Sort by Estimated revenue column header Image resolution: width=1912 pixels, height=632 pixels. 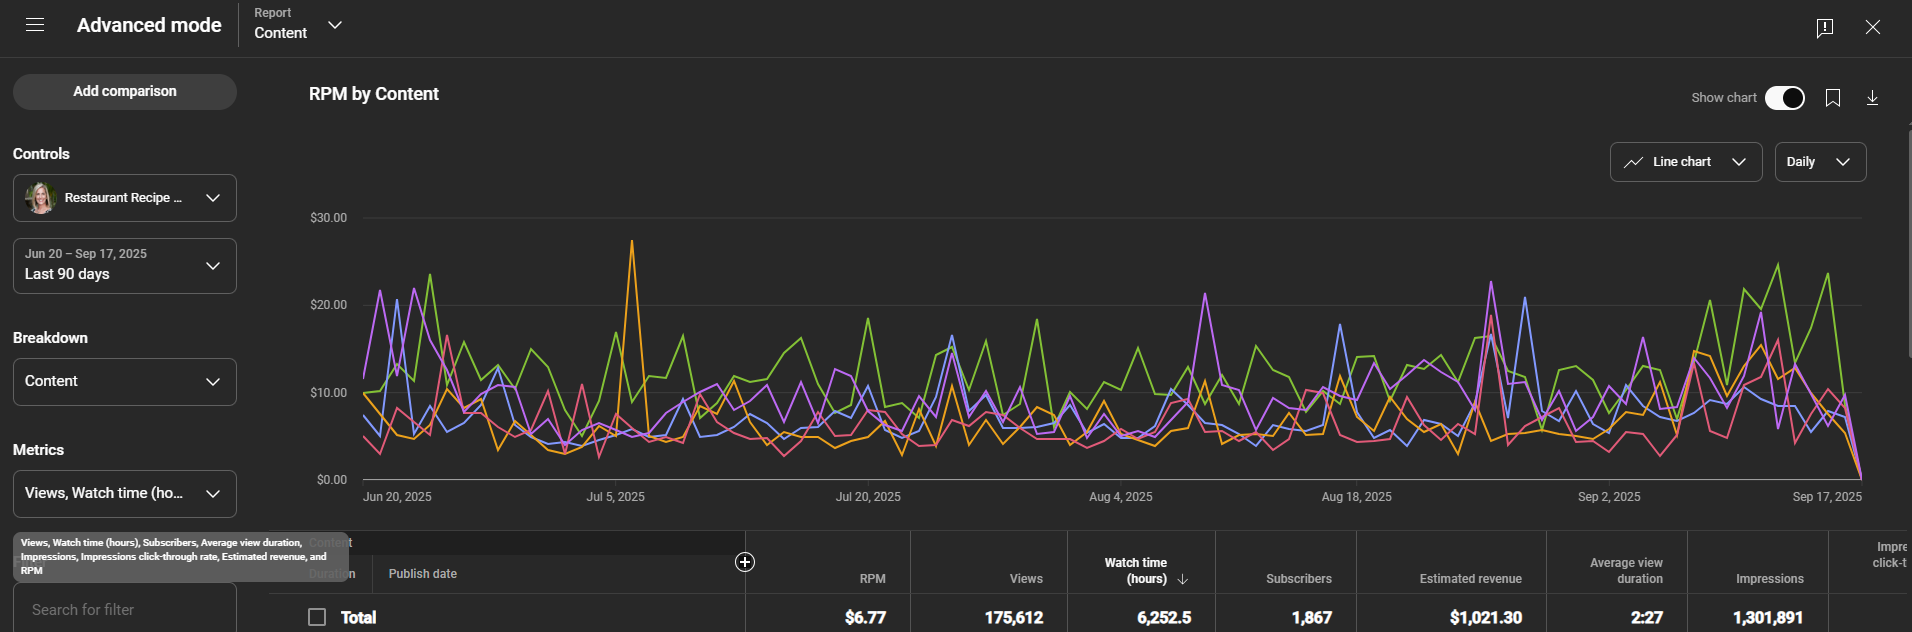1471,579
